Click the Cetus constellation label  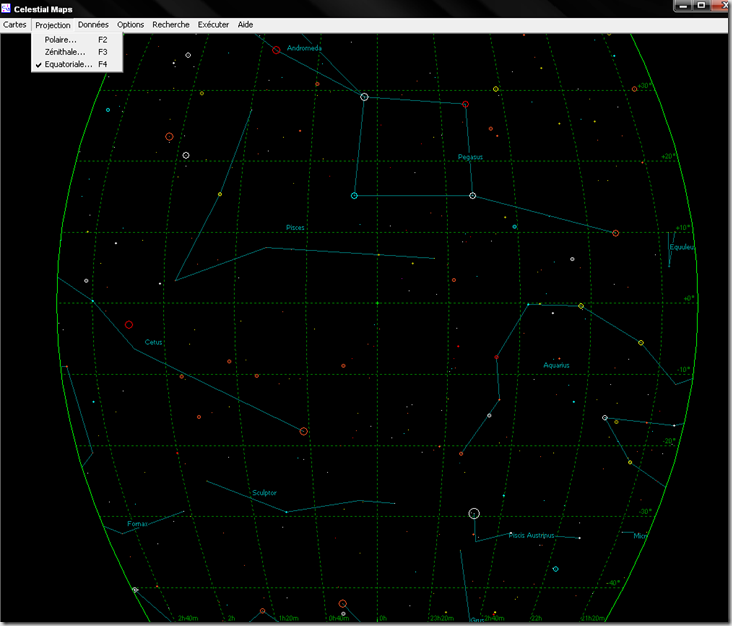[x=153, y=342]
